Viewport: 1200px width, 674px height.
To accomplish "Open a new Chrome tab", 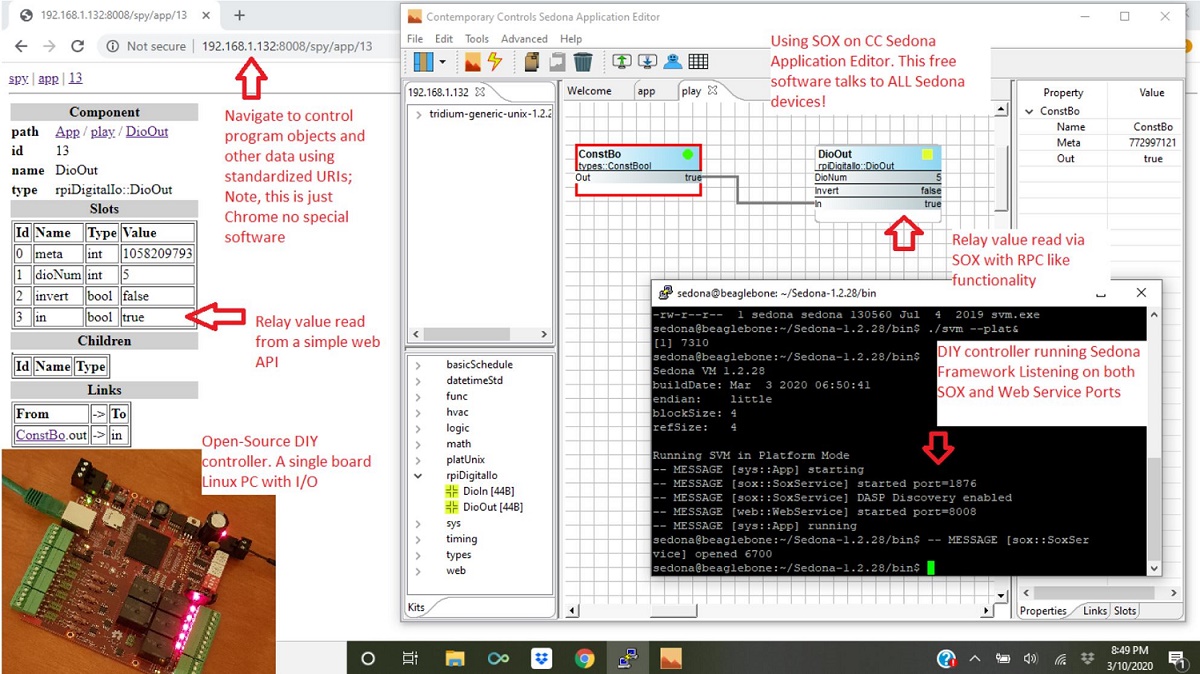I will click(x=240, y=16).
